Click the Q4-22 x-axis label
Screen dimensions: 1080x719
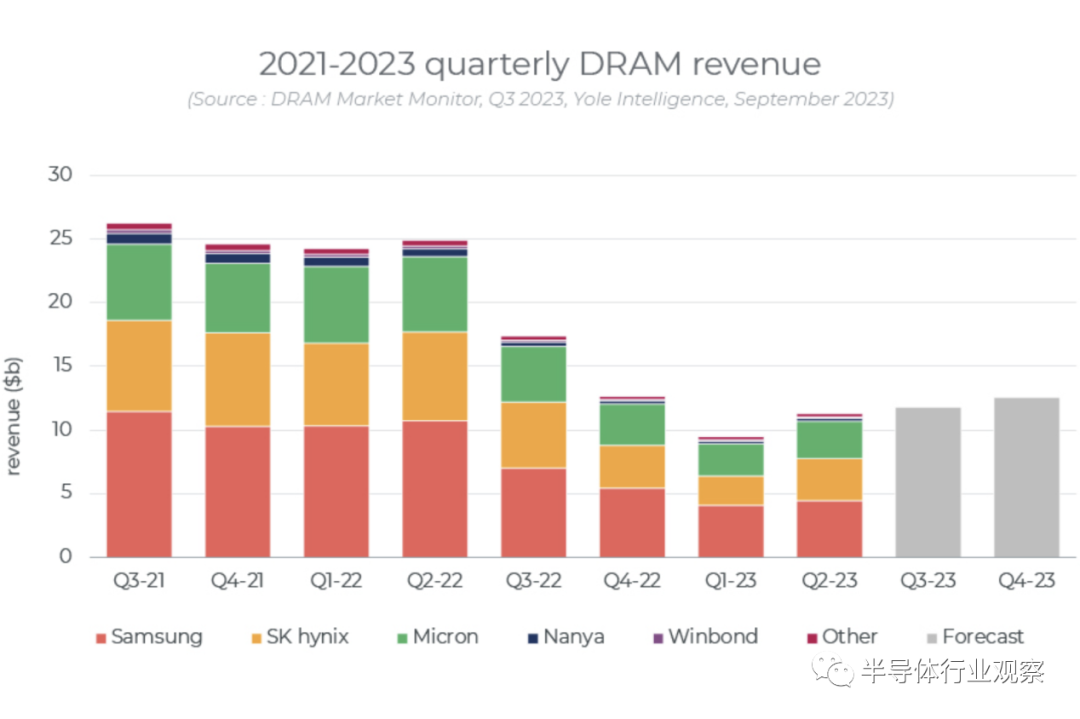click(632, 581)
